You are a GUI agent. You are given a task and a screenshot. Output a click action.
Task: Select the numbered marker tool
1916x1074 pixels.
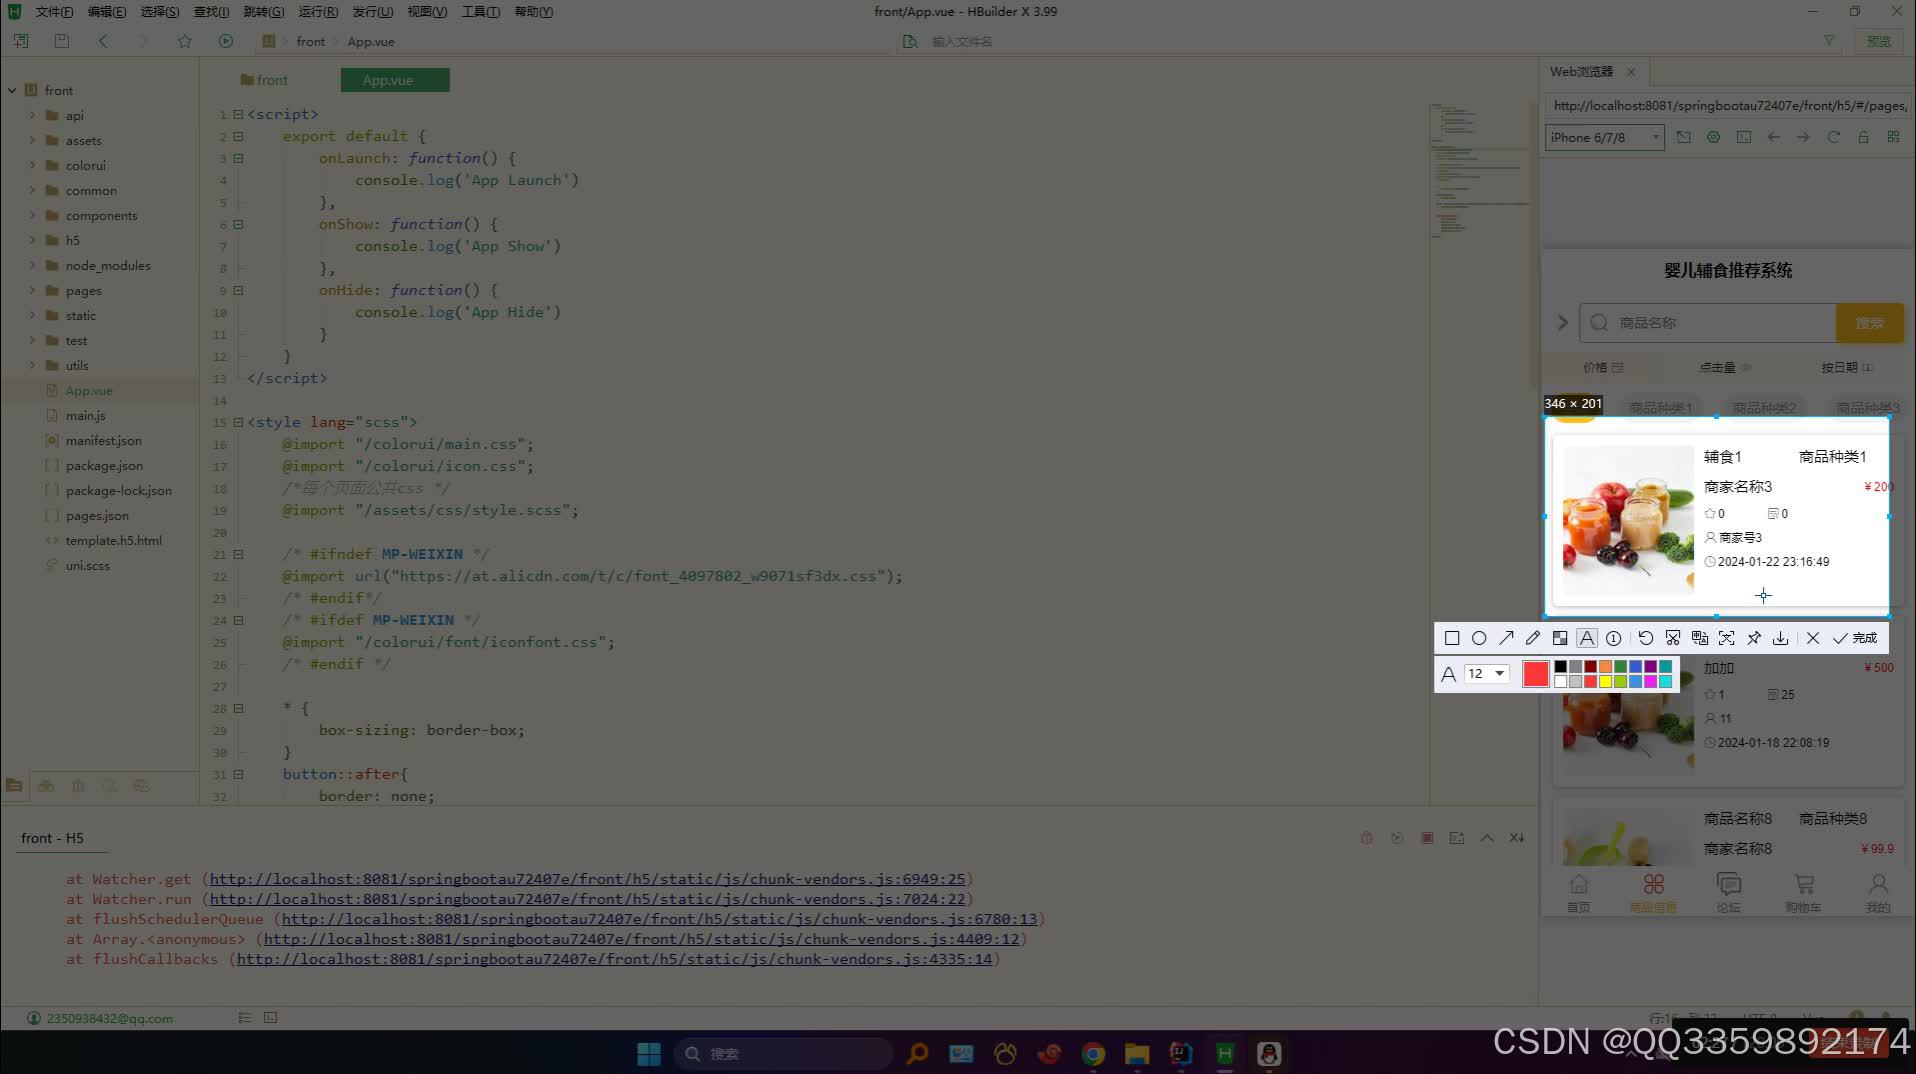[1614, 638]
